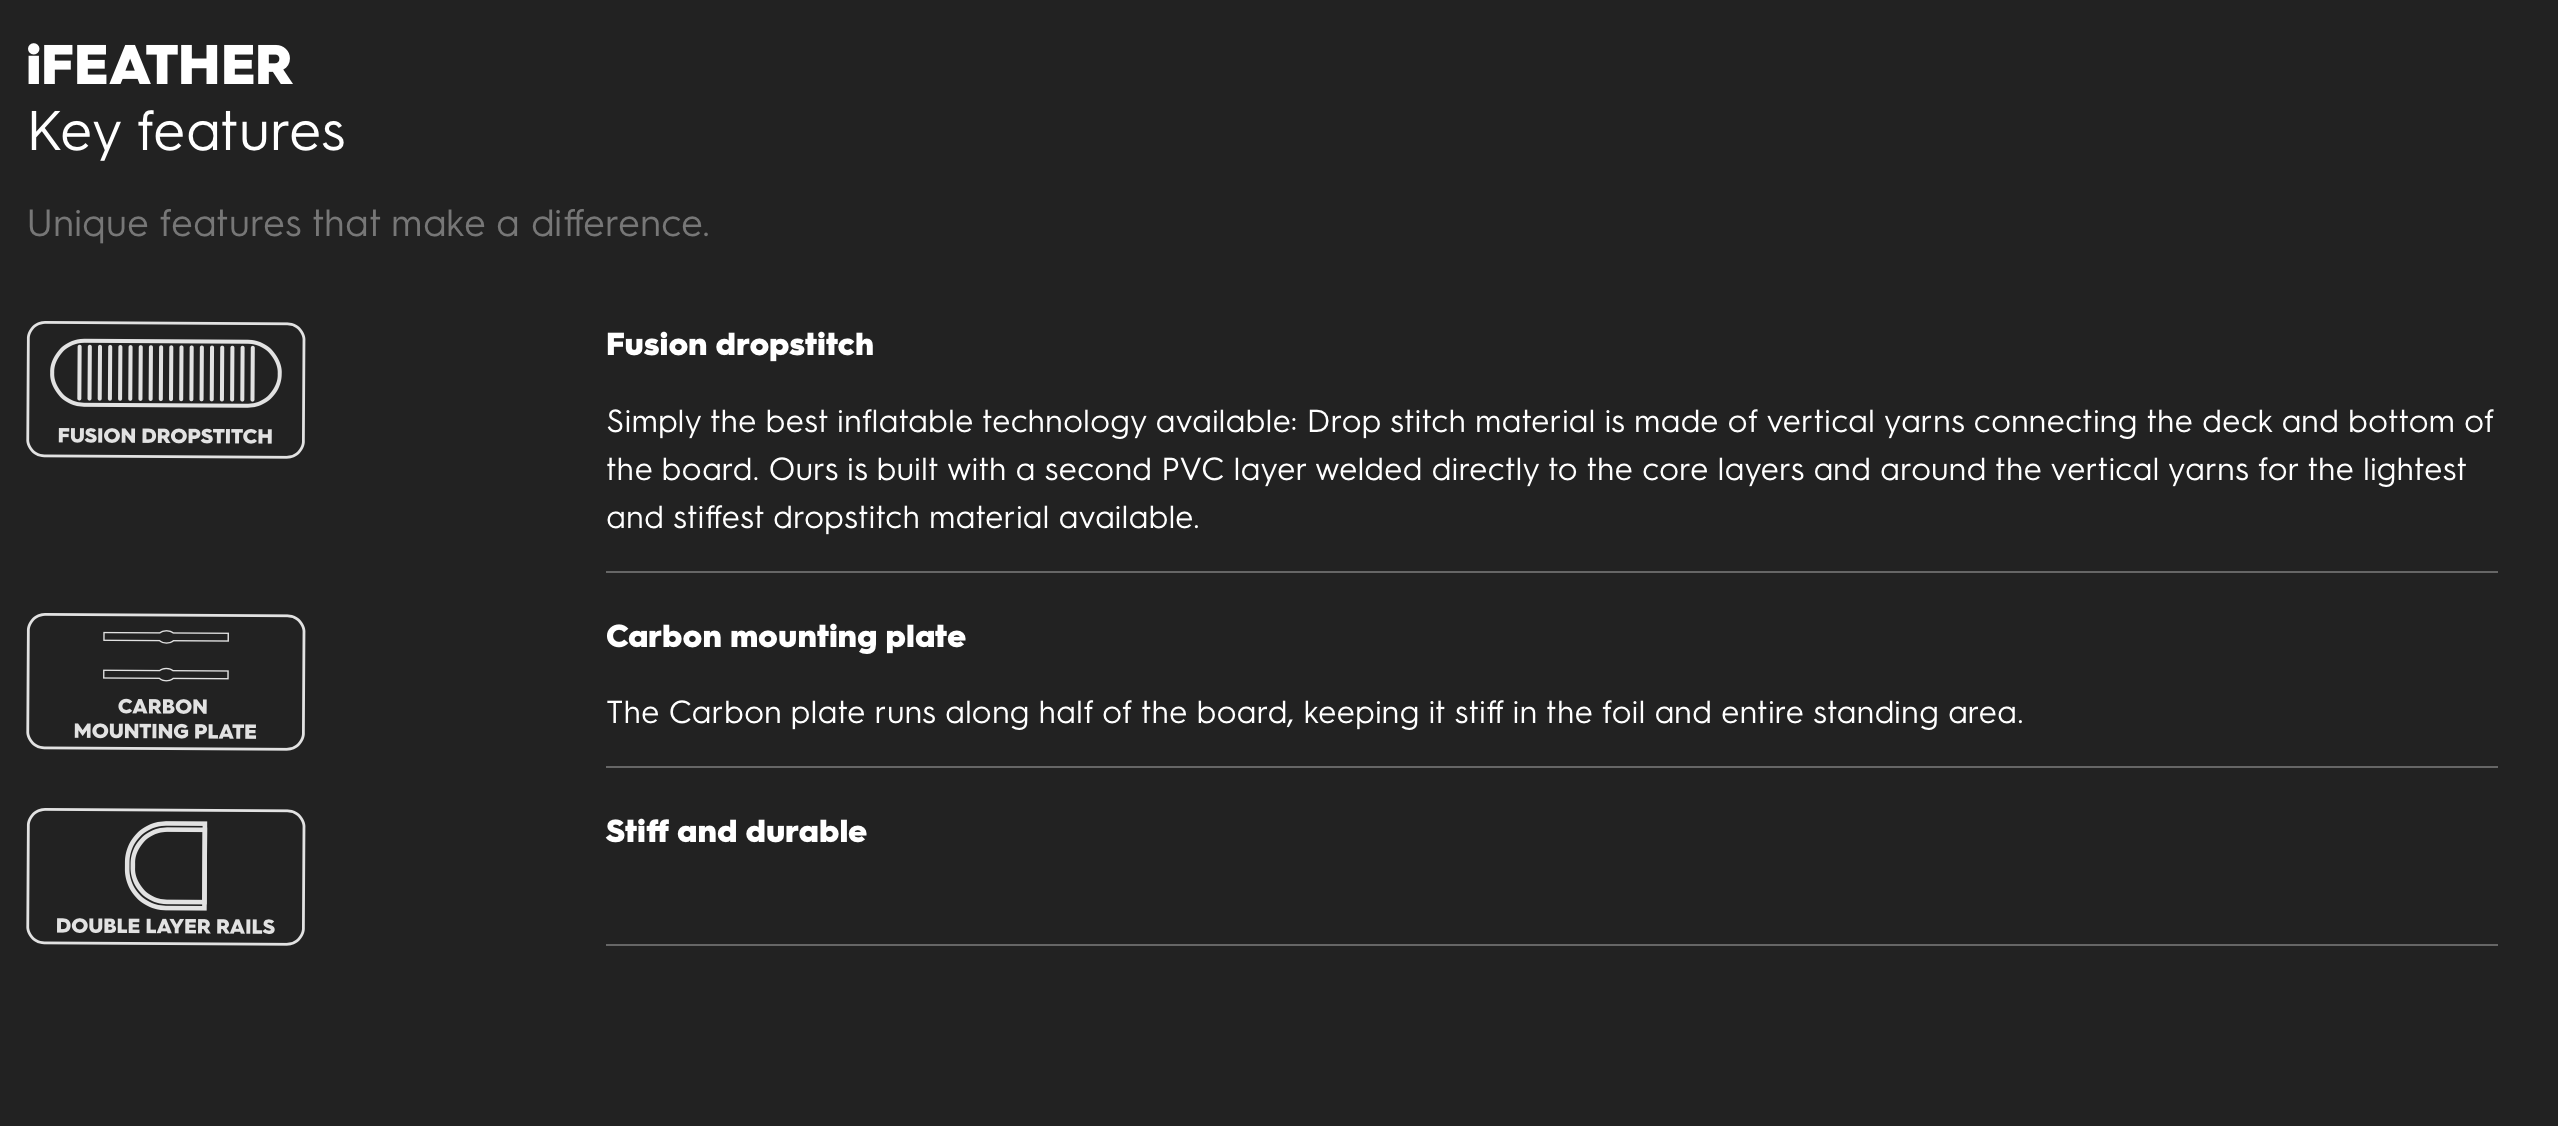
Task: Click the 'Unique features that make a difference' subtitle
Action: (368, 224)
